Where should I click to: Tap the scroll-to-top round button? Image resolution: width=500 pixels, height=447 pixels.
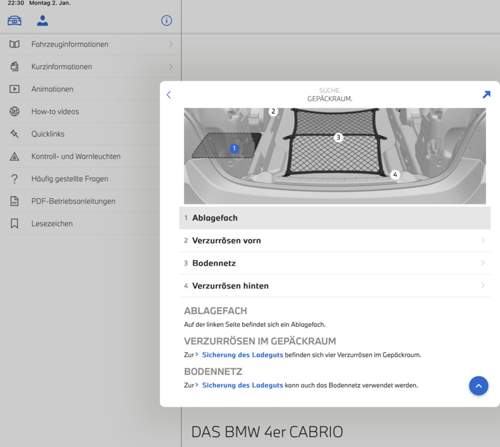click(478, 386)
